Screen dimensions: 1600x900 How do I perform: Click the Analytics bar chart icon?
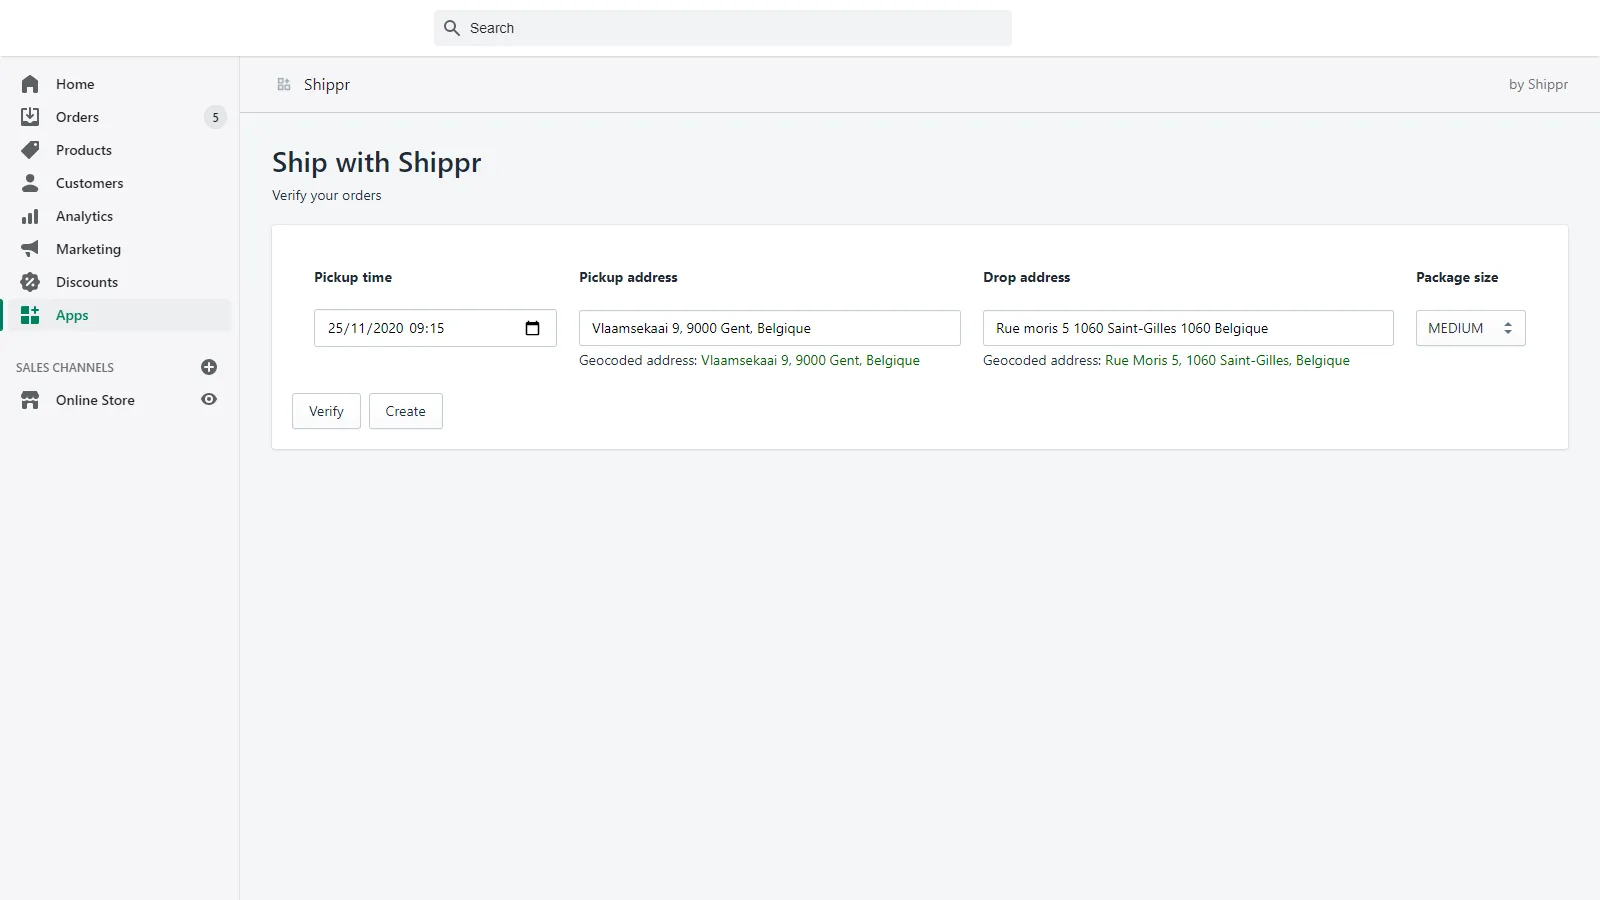30,216
